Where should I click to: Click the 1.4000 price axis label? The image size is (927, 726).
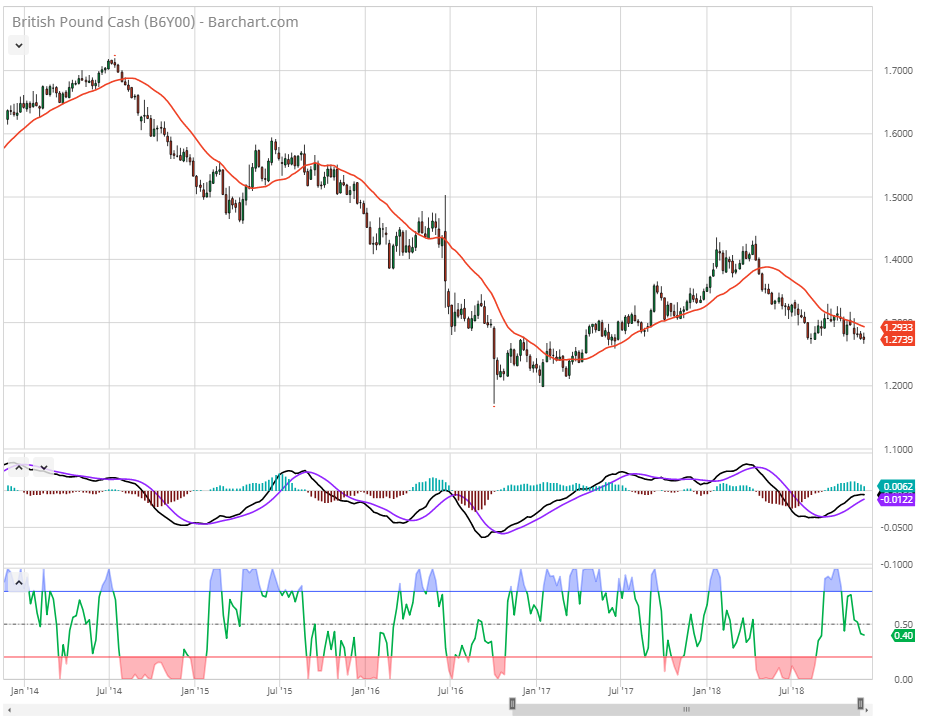(x=898, y=260)
